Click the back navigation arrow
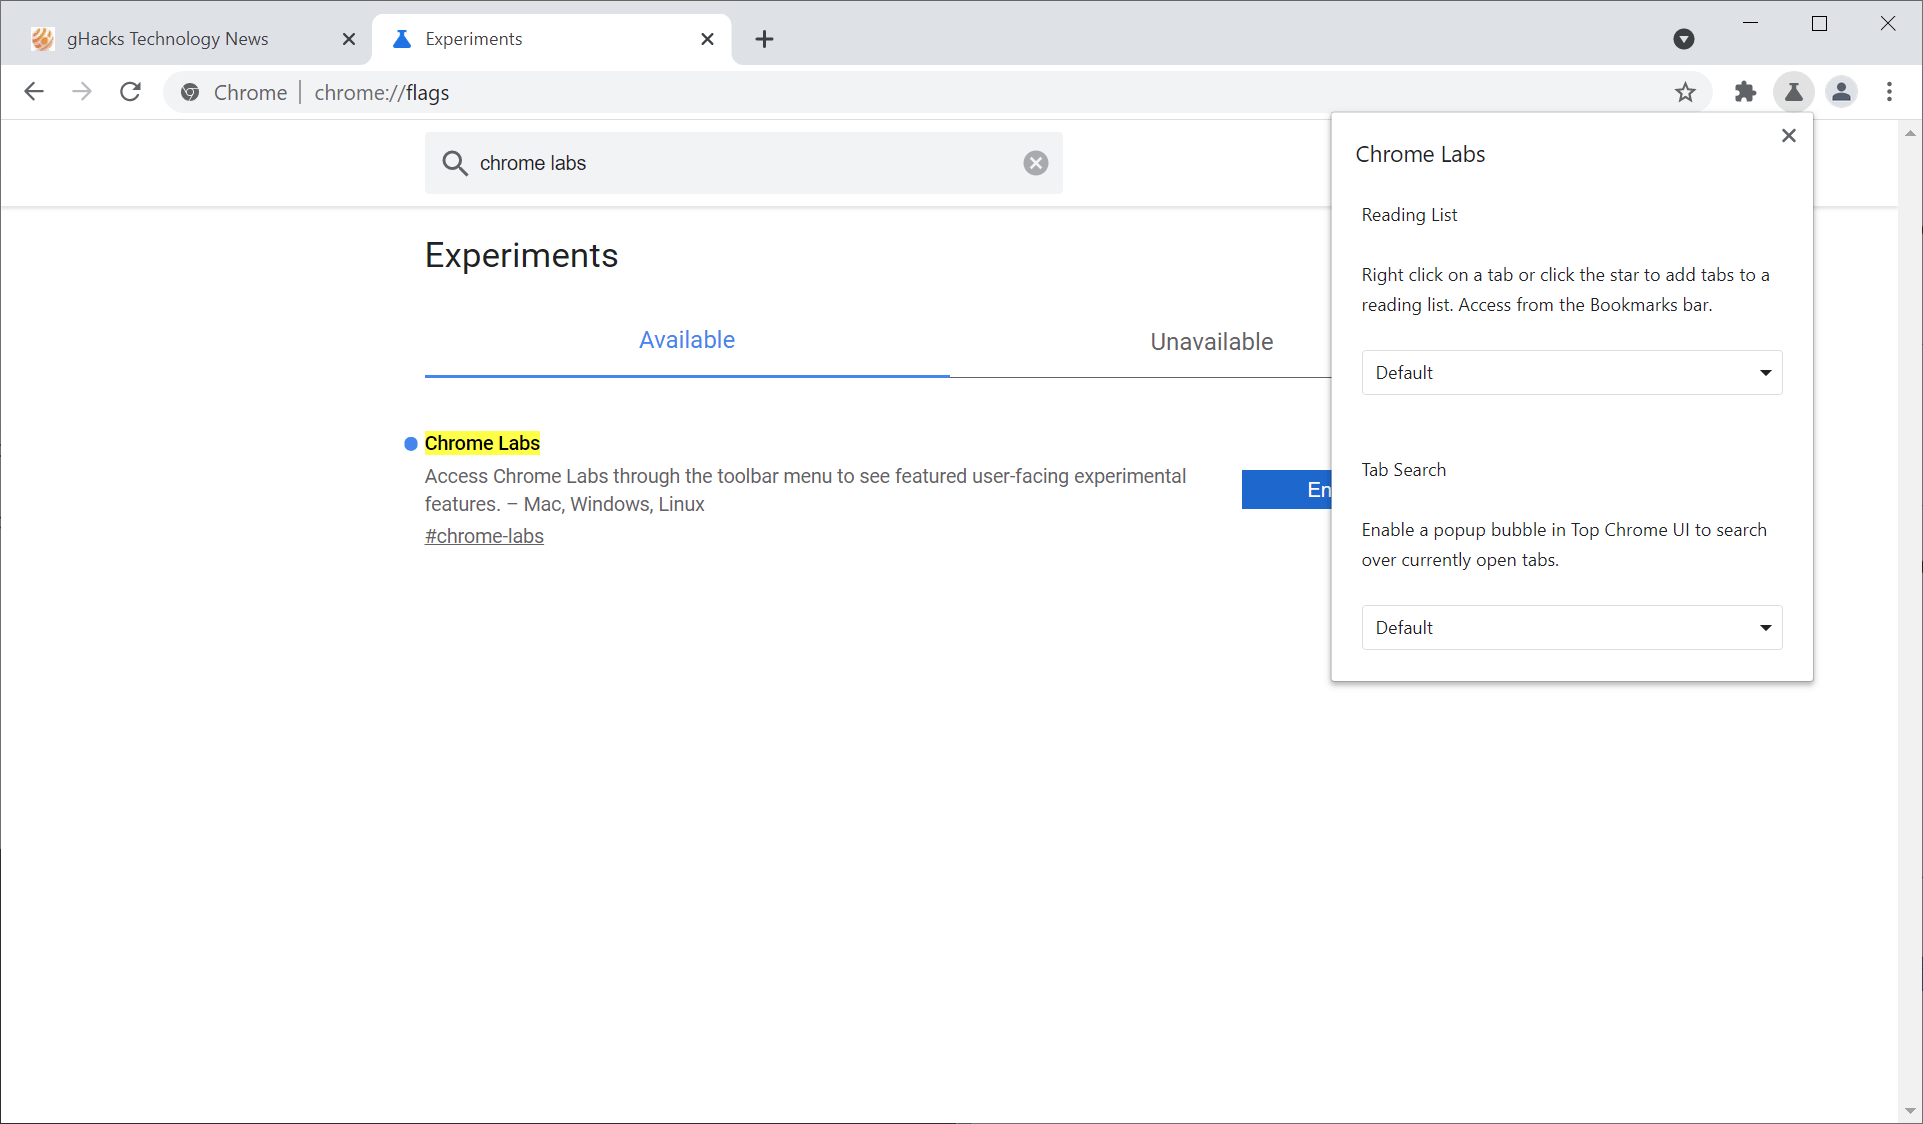1923x1124 pixels. [x=34, y=91]
